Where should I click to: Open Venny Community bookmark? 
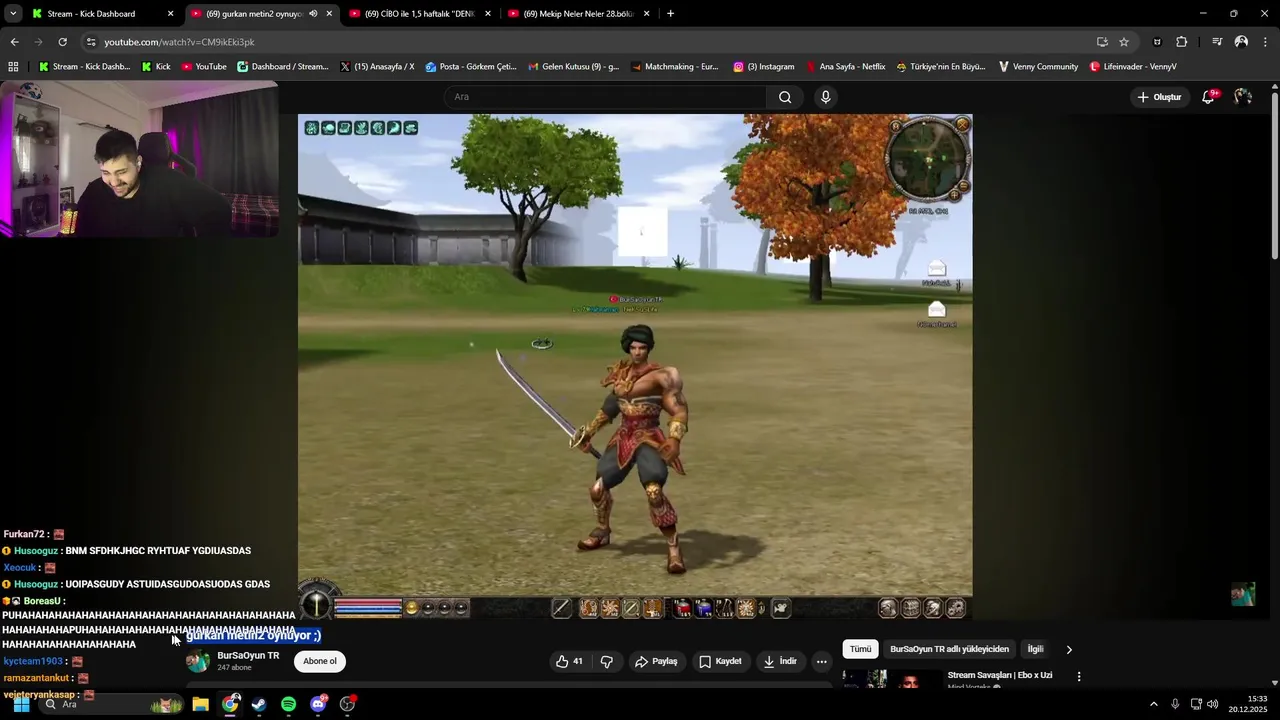point(1037,67)
